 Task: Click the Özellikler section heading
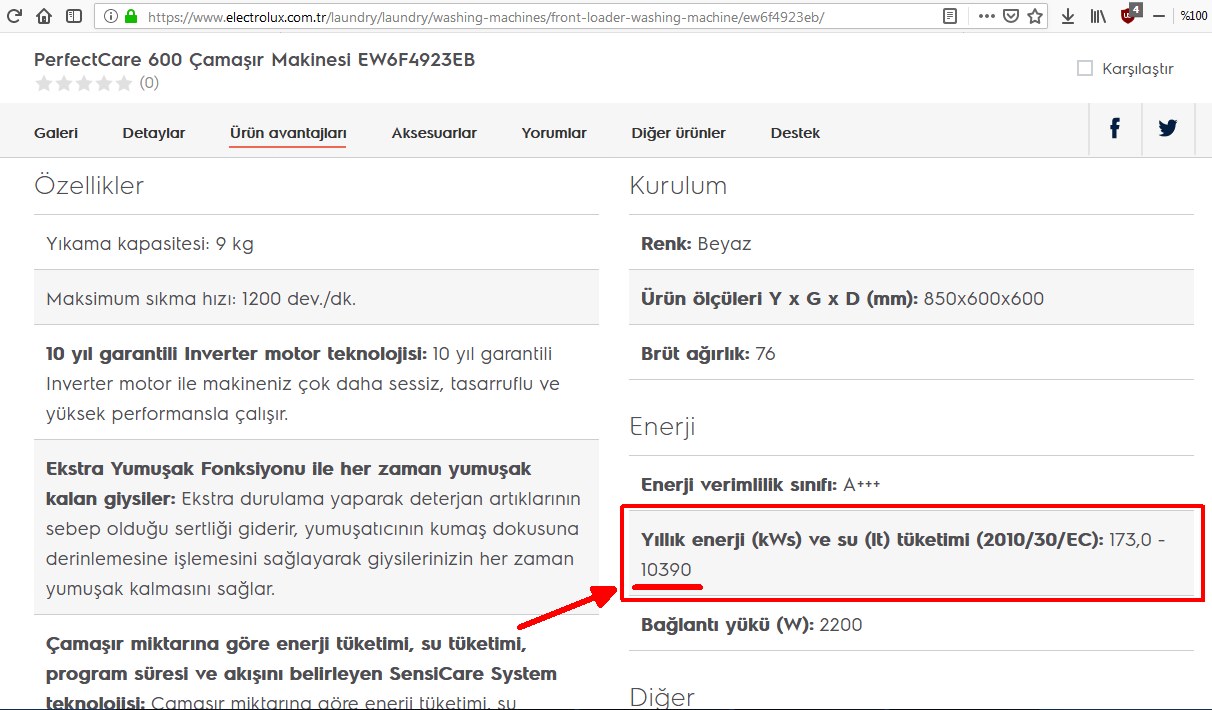[x=89, y=185]
